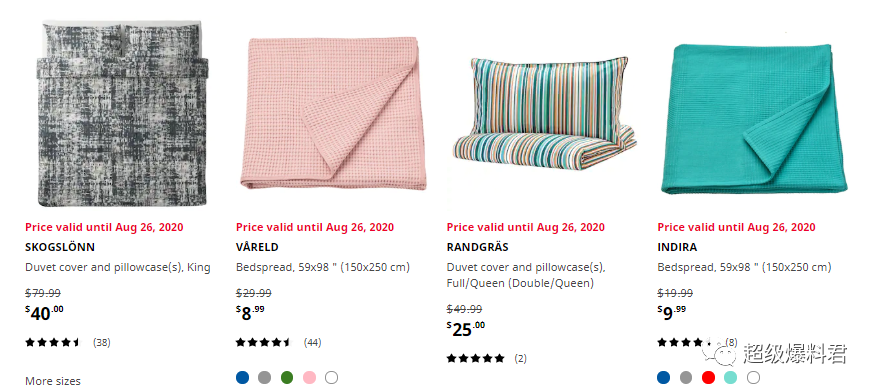Screen dimensions: 876x392
Task: Pick the turquoise color swatch for INDIRA
Action: tap(731, 378)
